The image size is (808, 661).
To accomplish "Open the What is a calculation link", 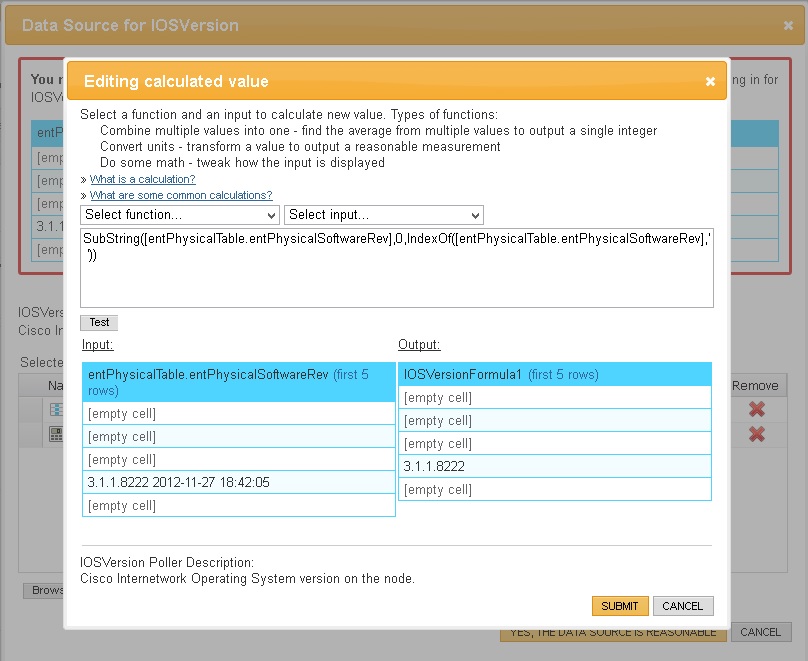I will [x=143, y=179].
